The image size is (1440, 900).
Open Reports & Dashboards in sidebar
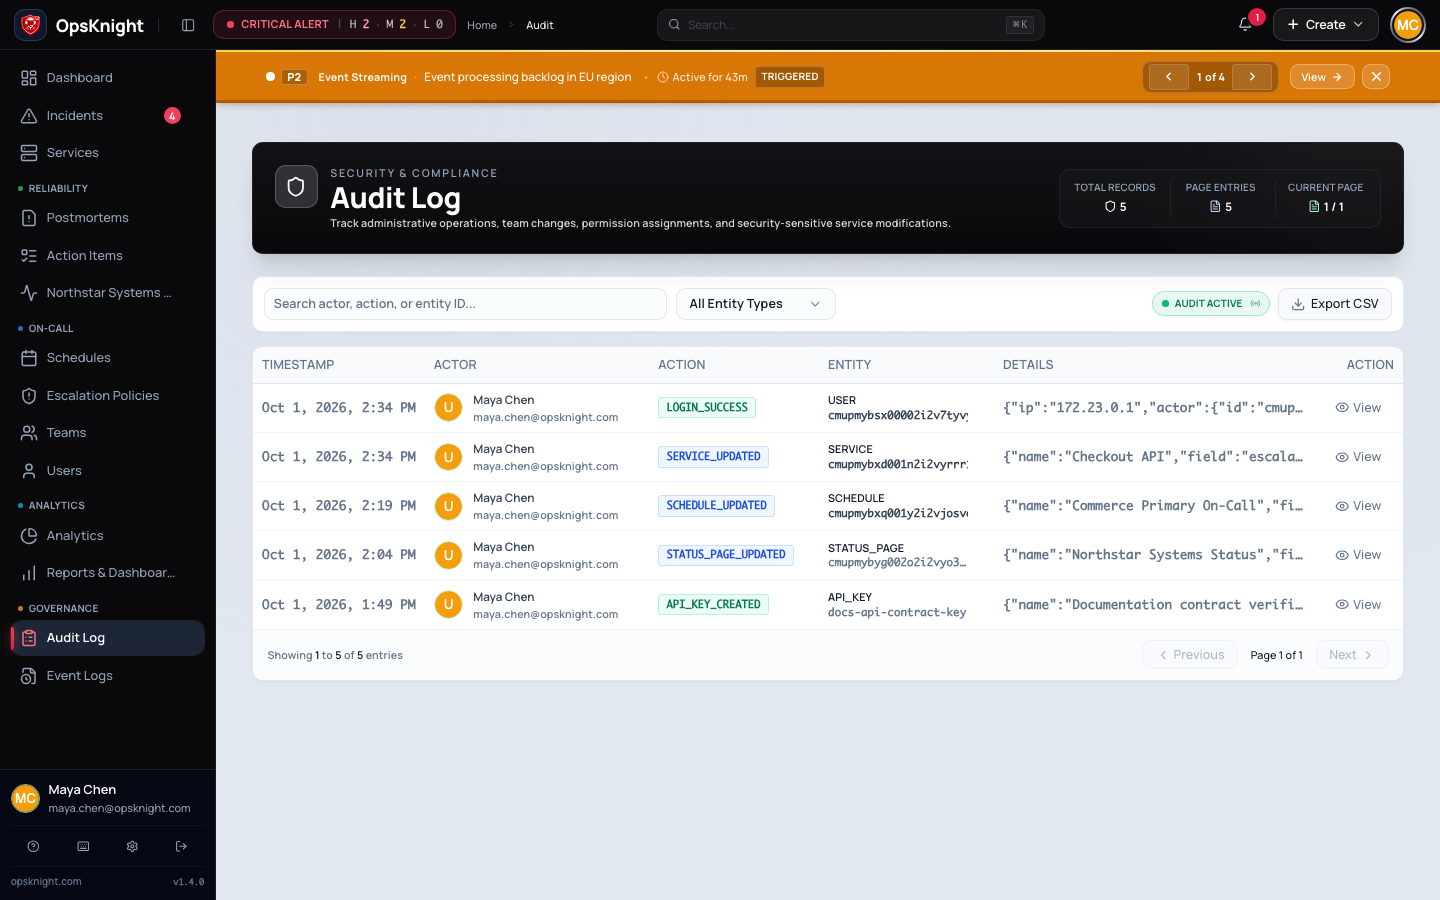pyautogui.click(x=107, y=573)
